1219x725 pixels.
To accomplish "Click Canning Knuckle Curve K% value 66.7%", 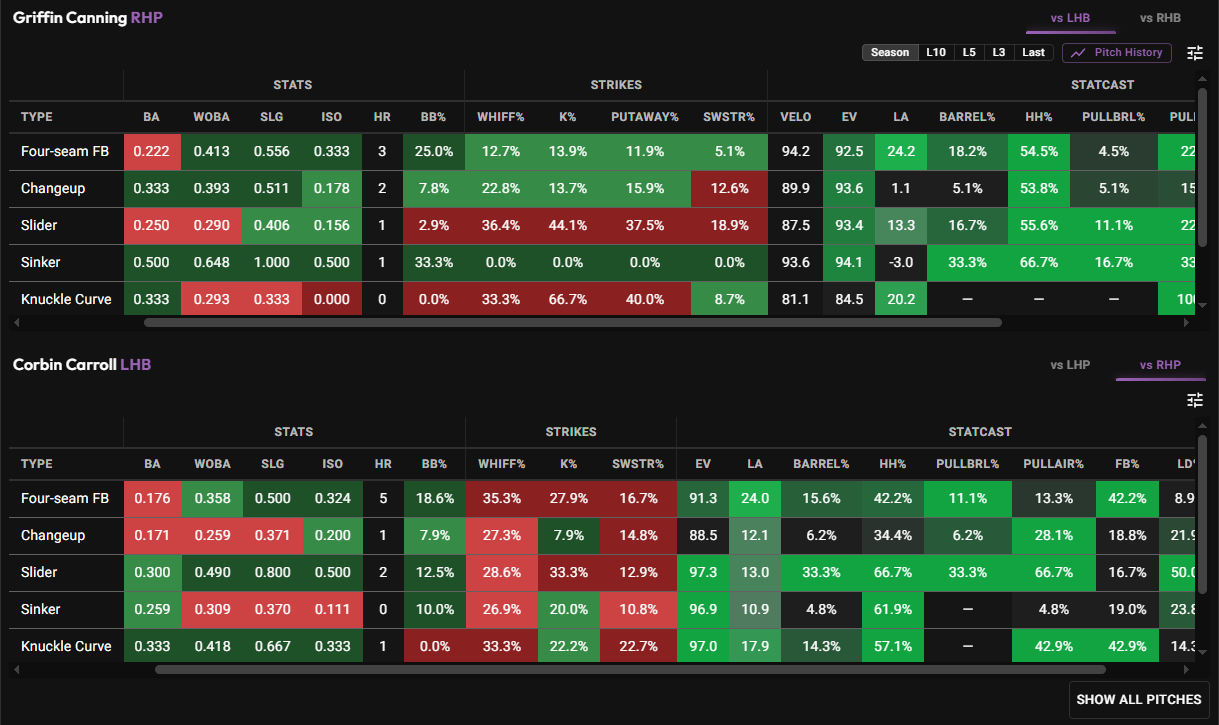I will 568,299.
